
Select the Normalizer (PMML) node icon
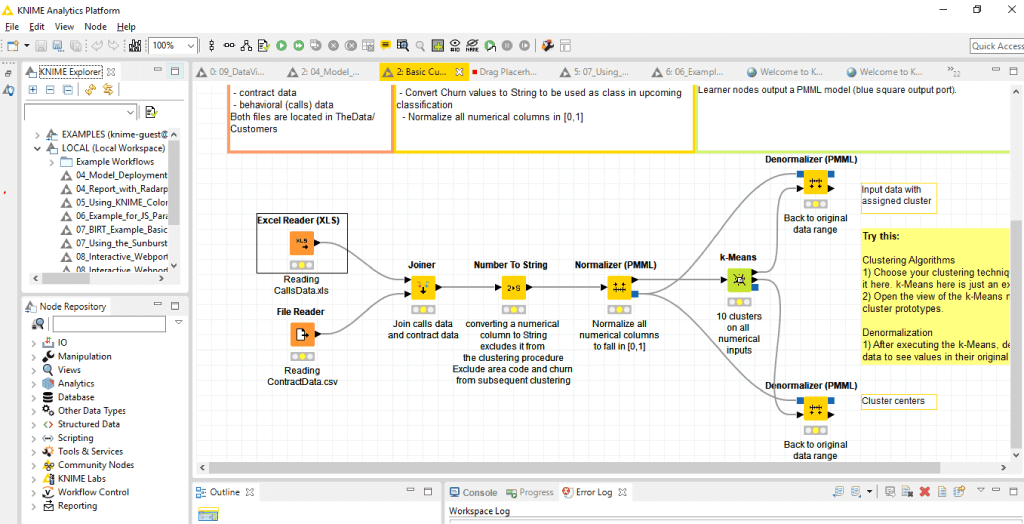[618, 287]
